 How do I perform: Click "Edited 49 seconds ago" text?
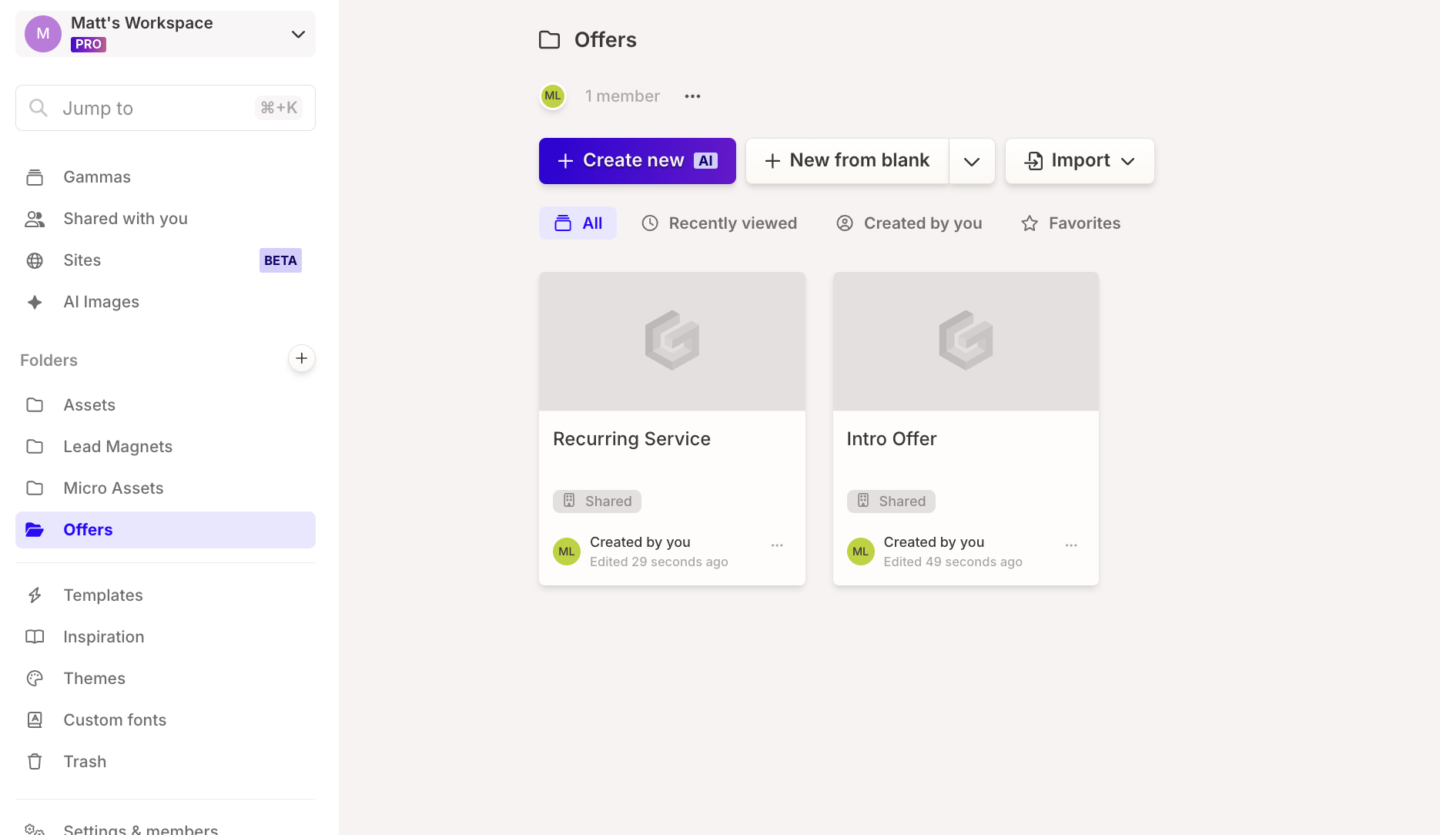coord(953,562)
